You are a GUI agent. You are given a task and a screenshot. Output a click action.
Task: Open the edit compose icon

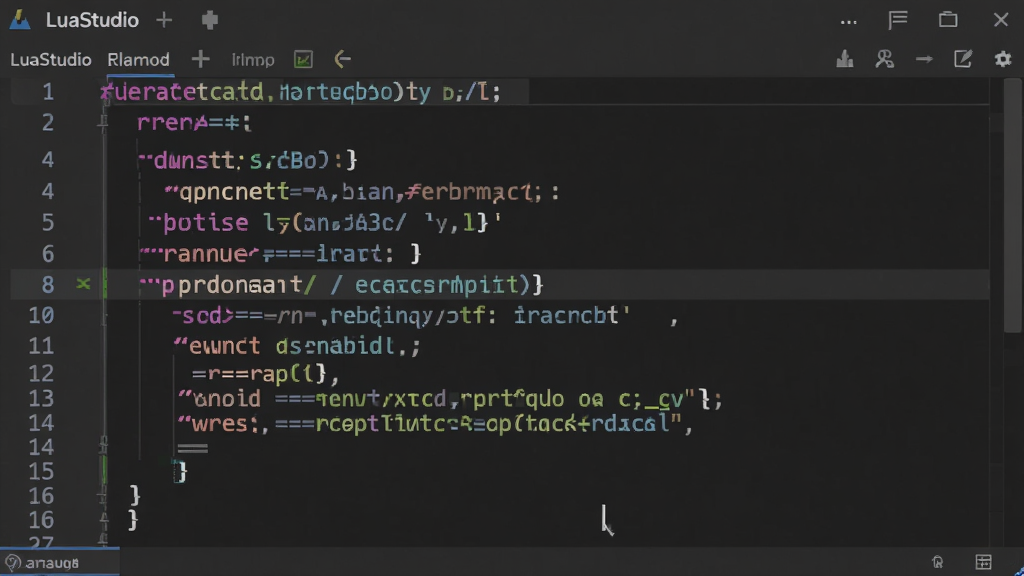[x=963, y=59]
